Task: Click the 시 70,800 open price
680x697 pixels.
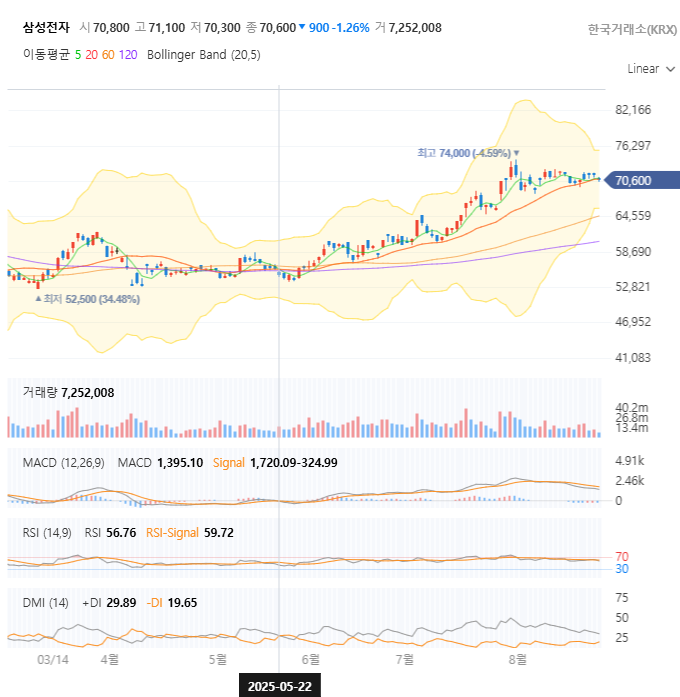Action: 104,28
